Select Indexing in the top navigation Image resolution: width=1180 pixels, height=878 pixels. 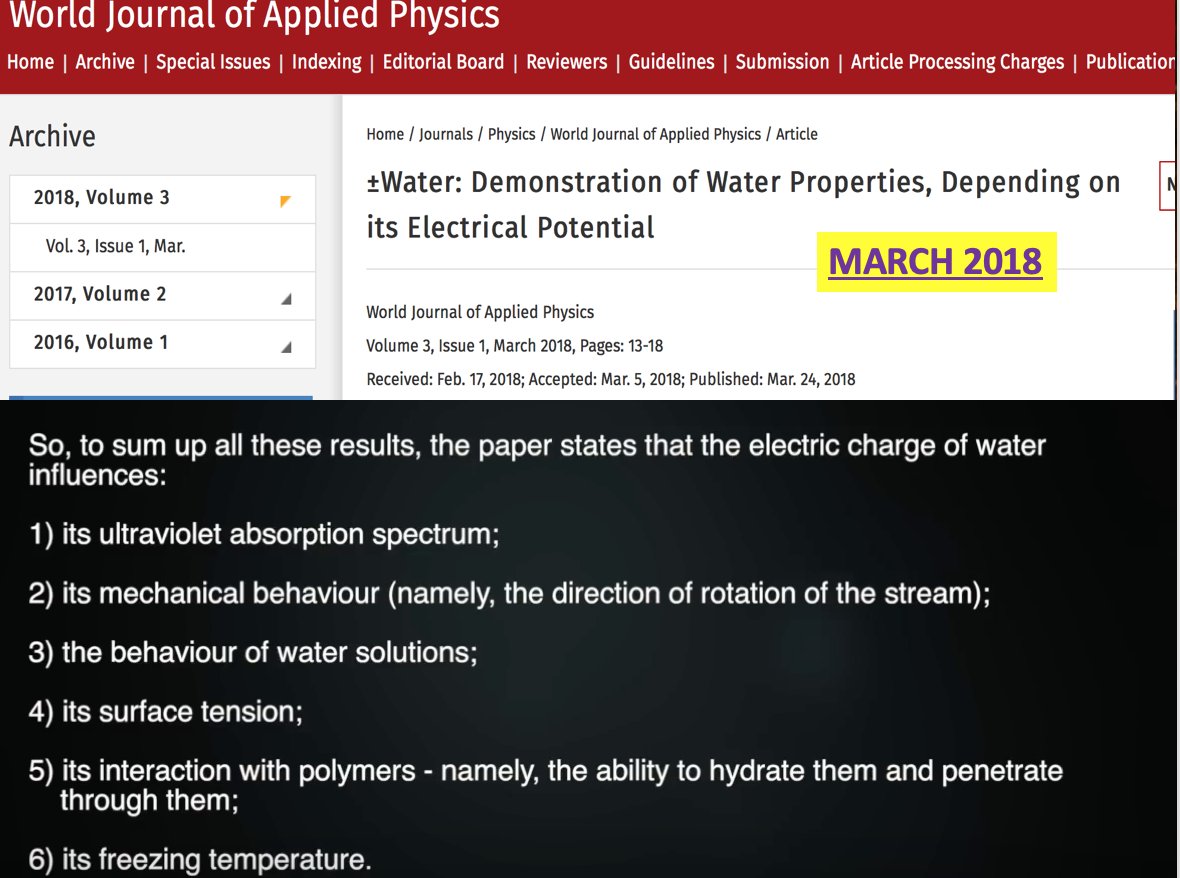(x=326, y=62)
